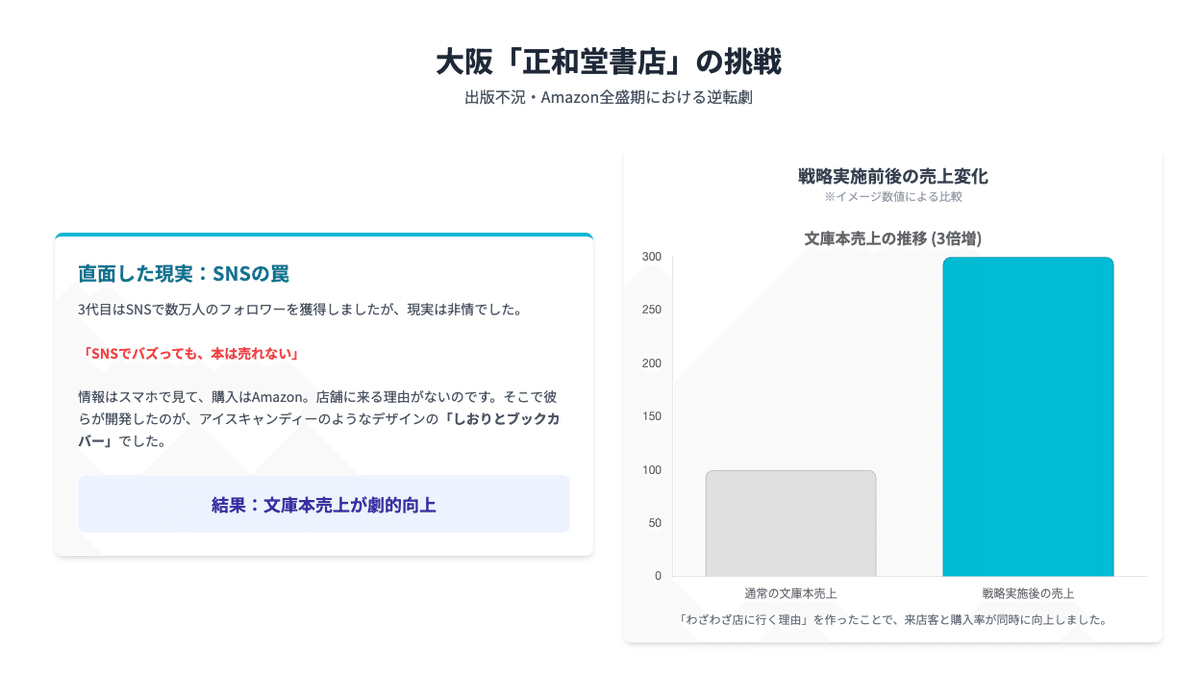Screen dimensions: 1200x674
Task: Click the 150 value on the y-axis
Action: (651, 416)
